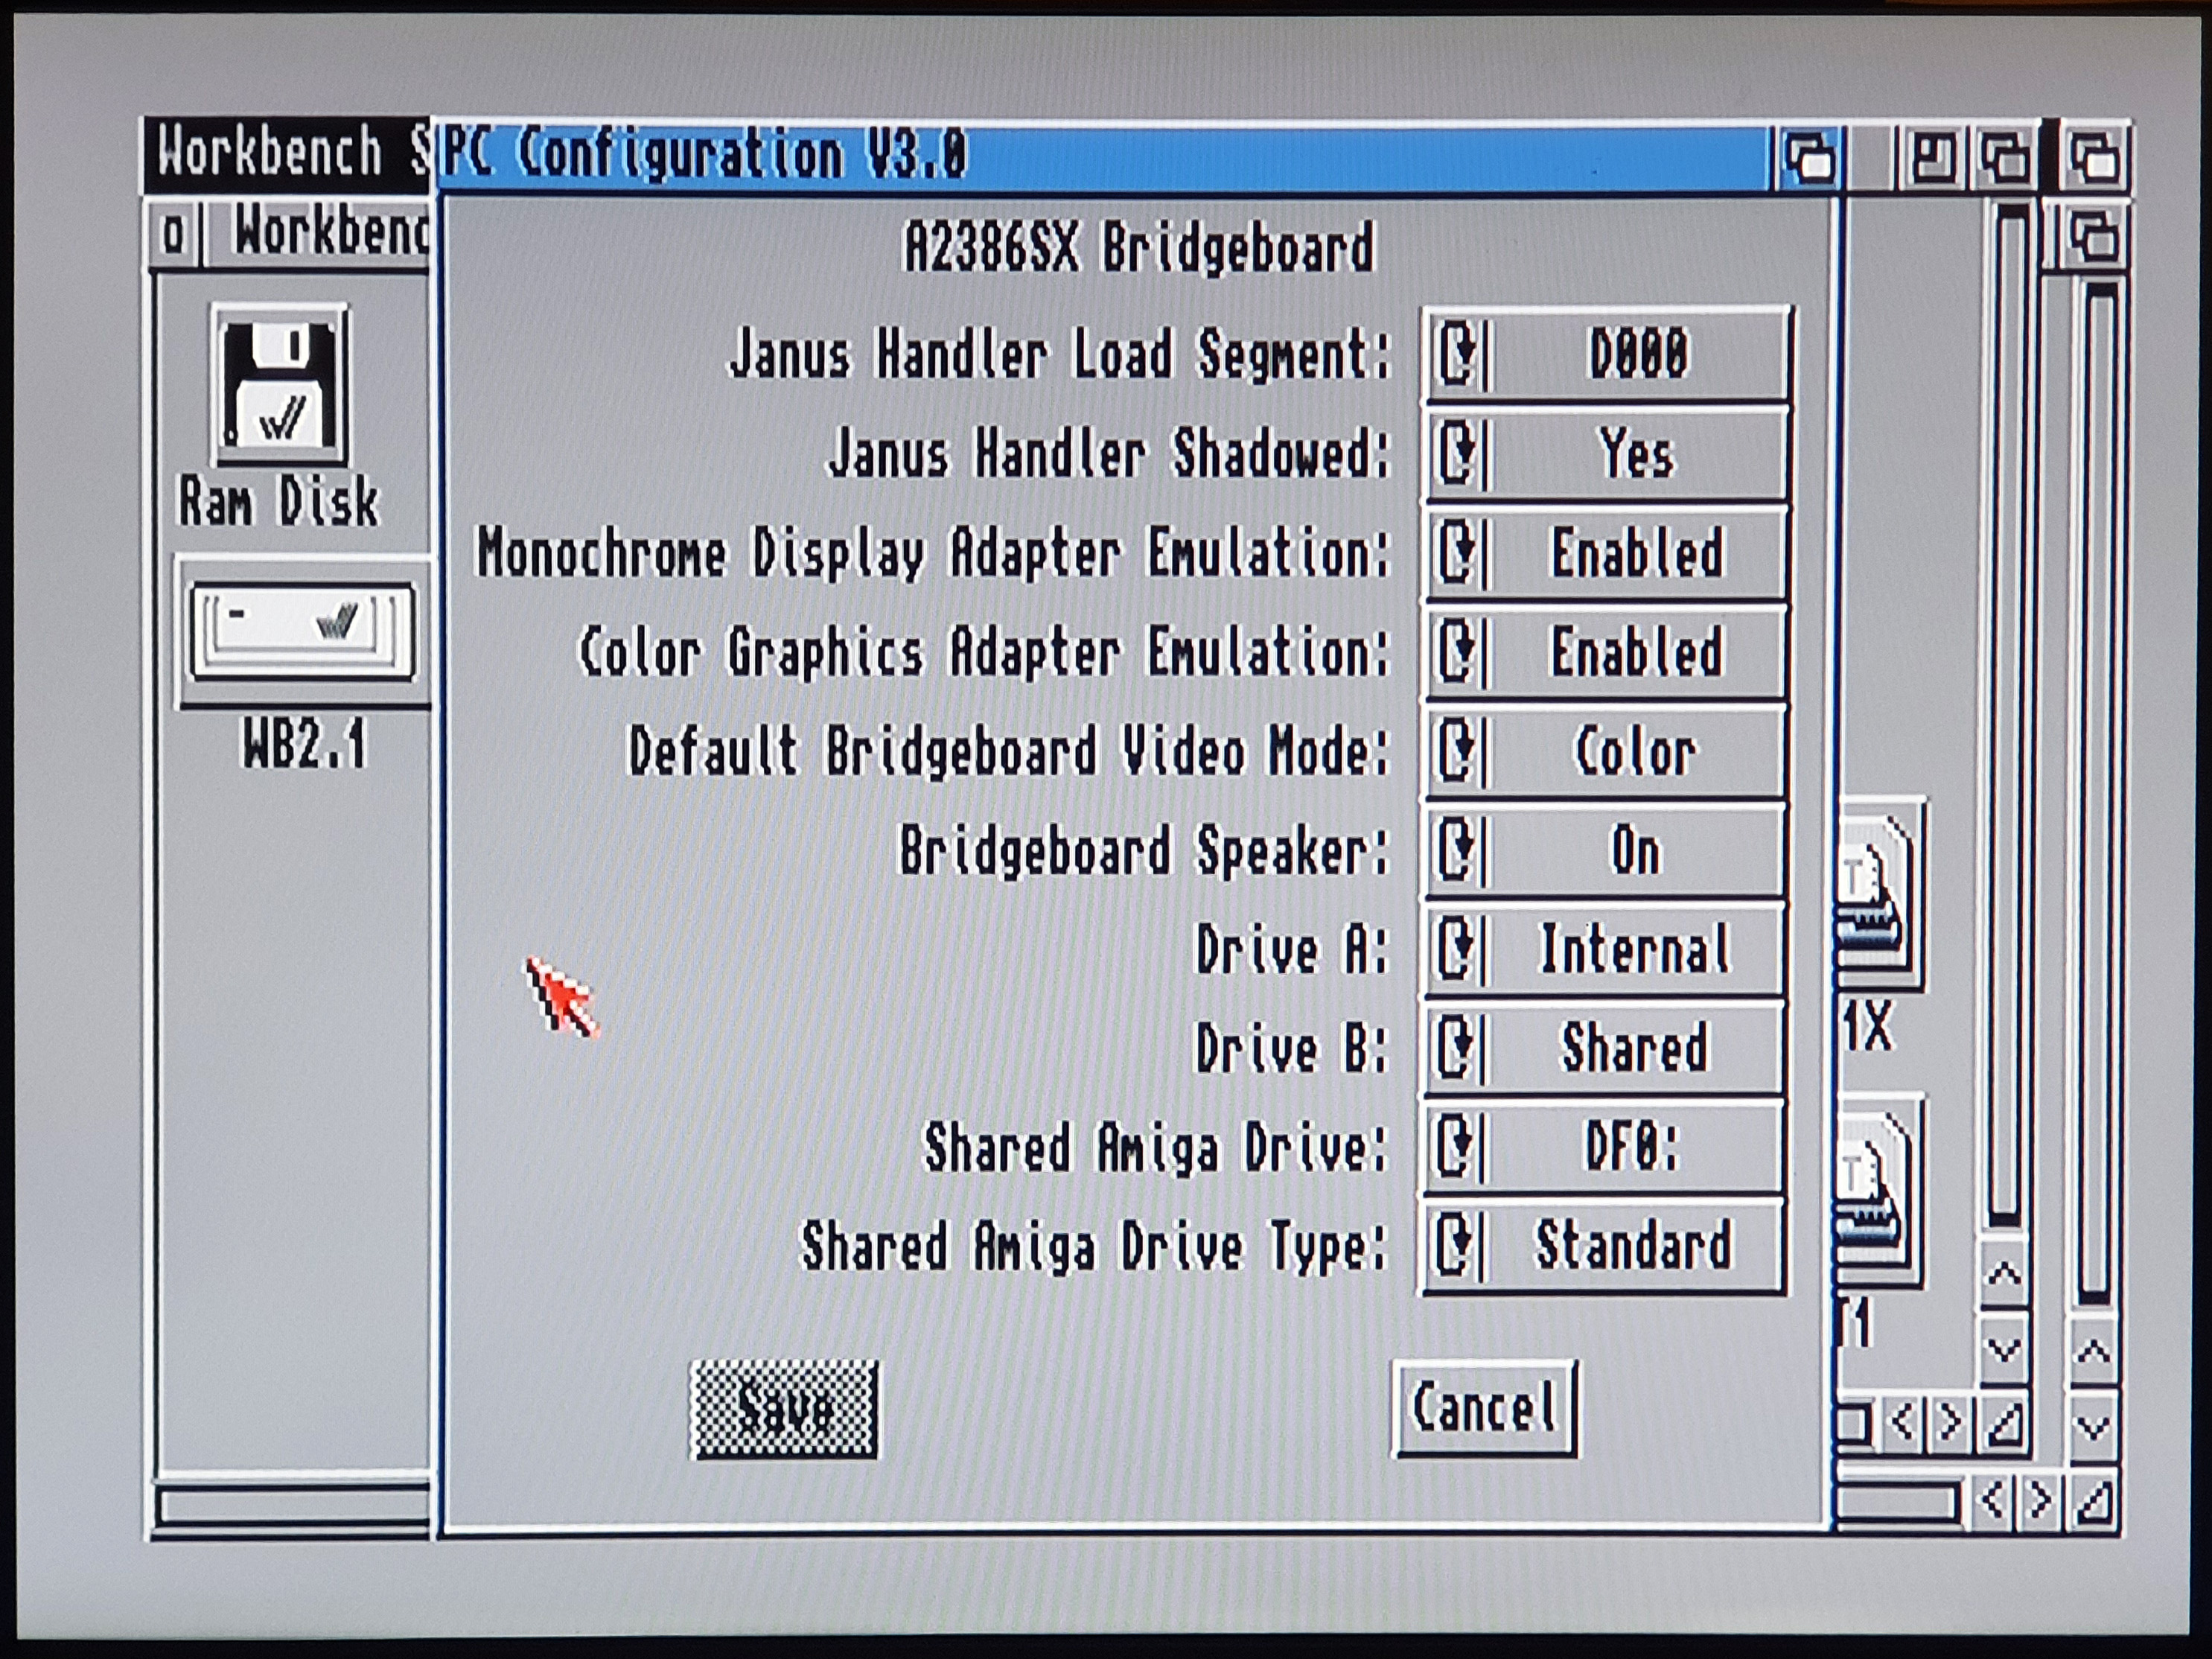Click outer window scroll up arrow
This screenshot has width=2212, height=1659.
(x=2092, y=1352)
